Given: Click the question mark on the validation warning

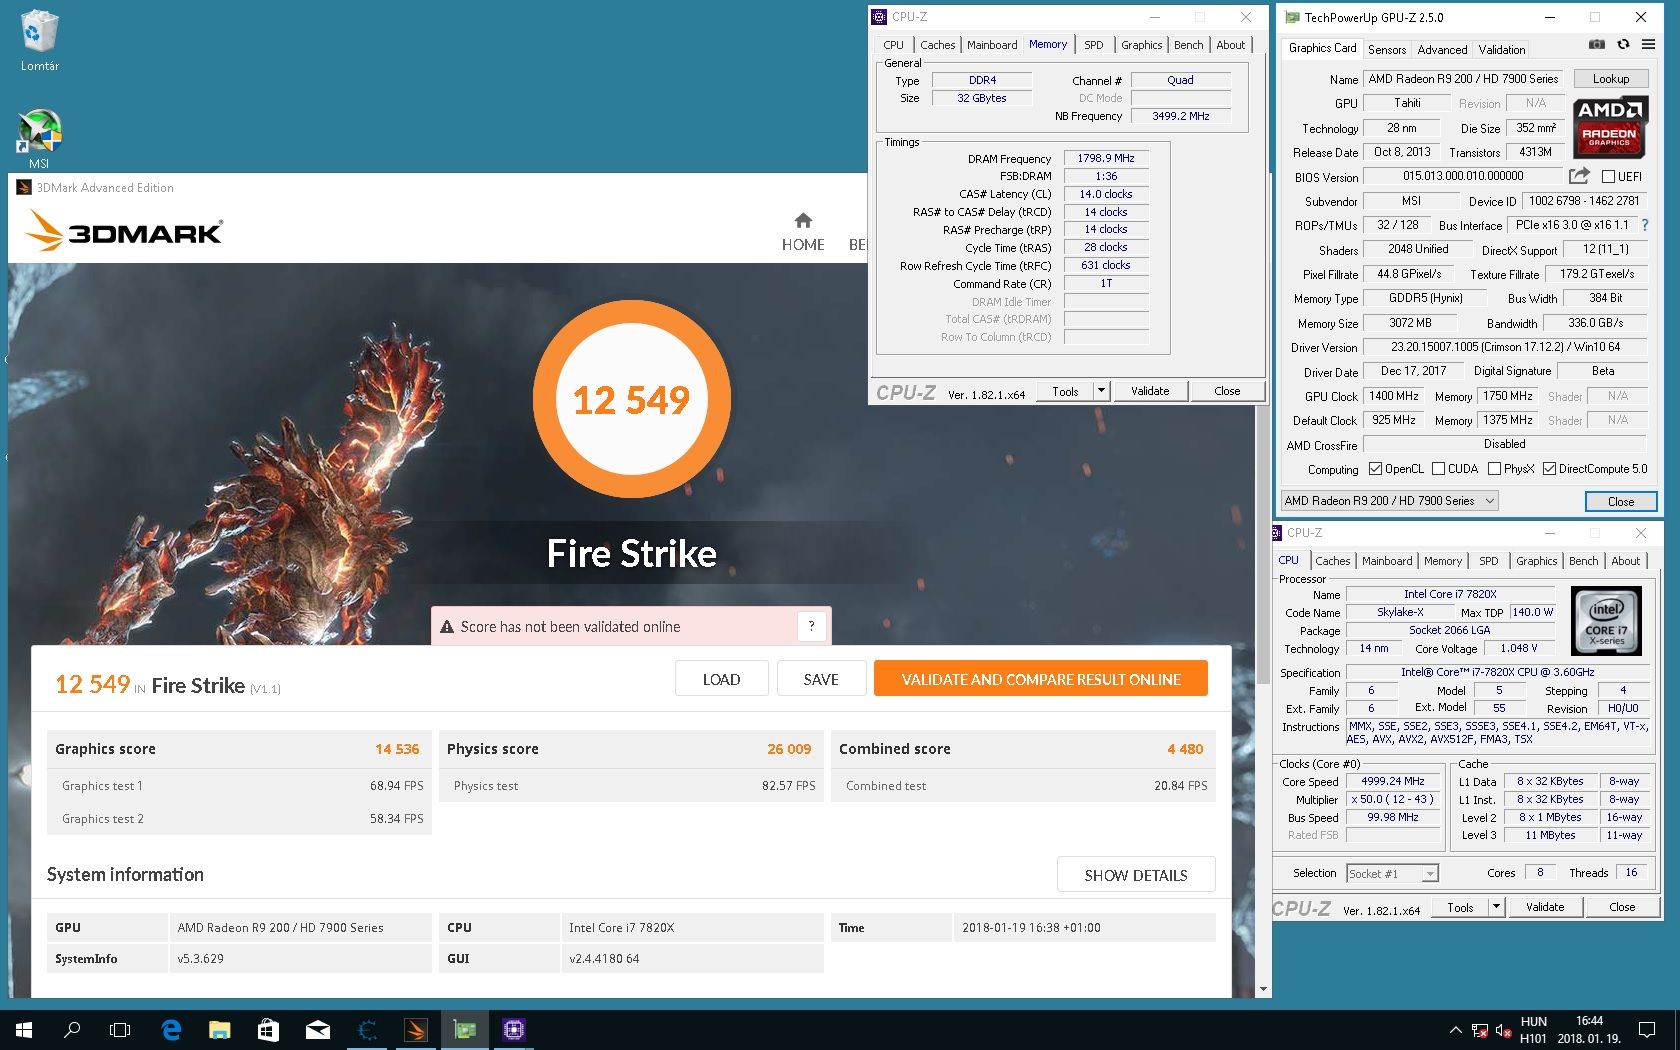Looking at the screenshot, I should pyautogui.click(x=812, y=626).
